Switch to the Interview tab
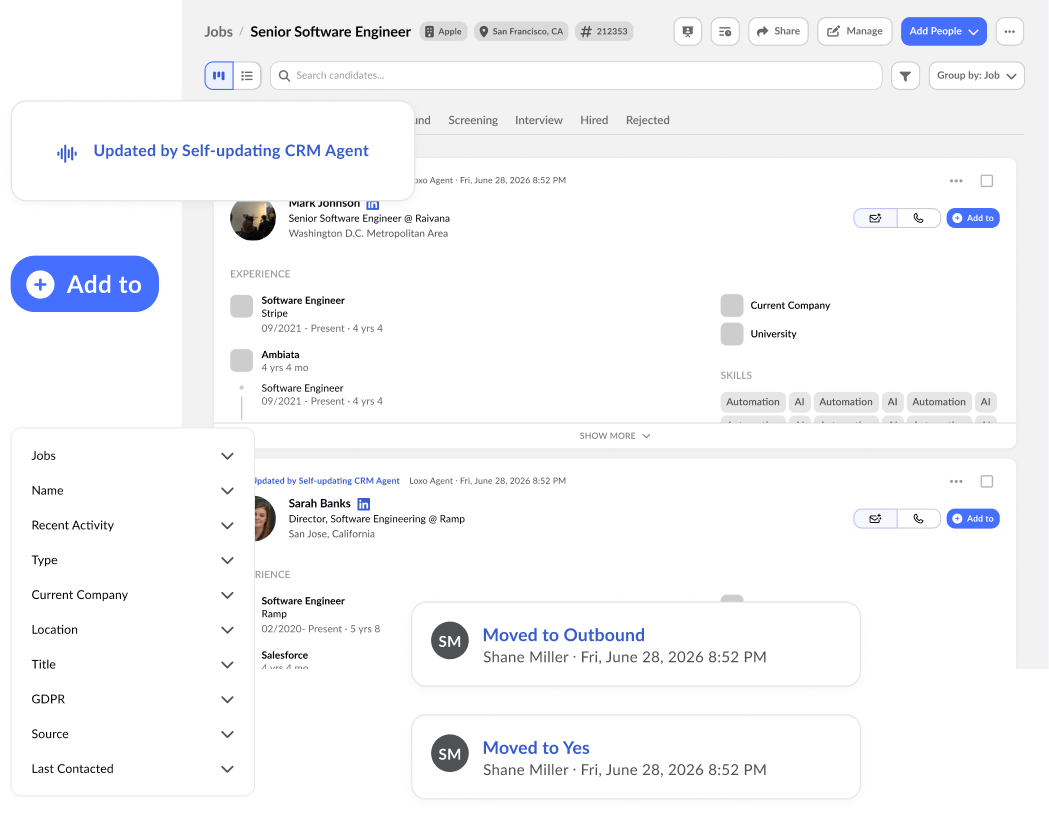1049x813 pixels. coord(539,120)
